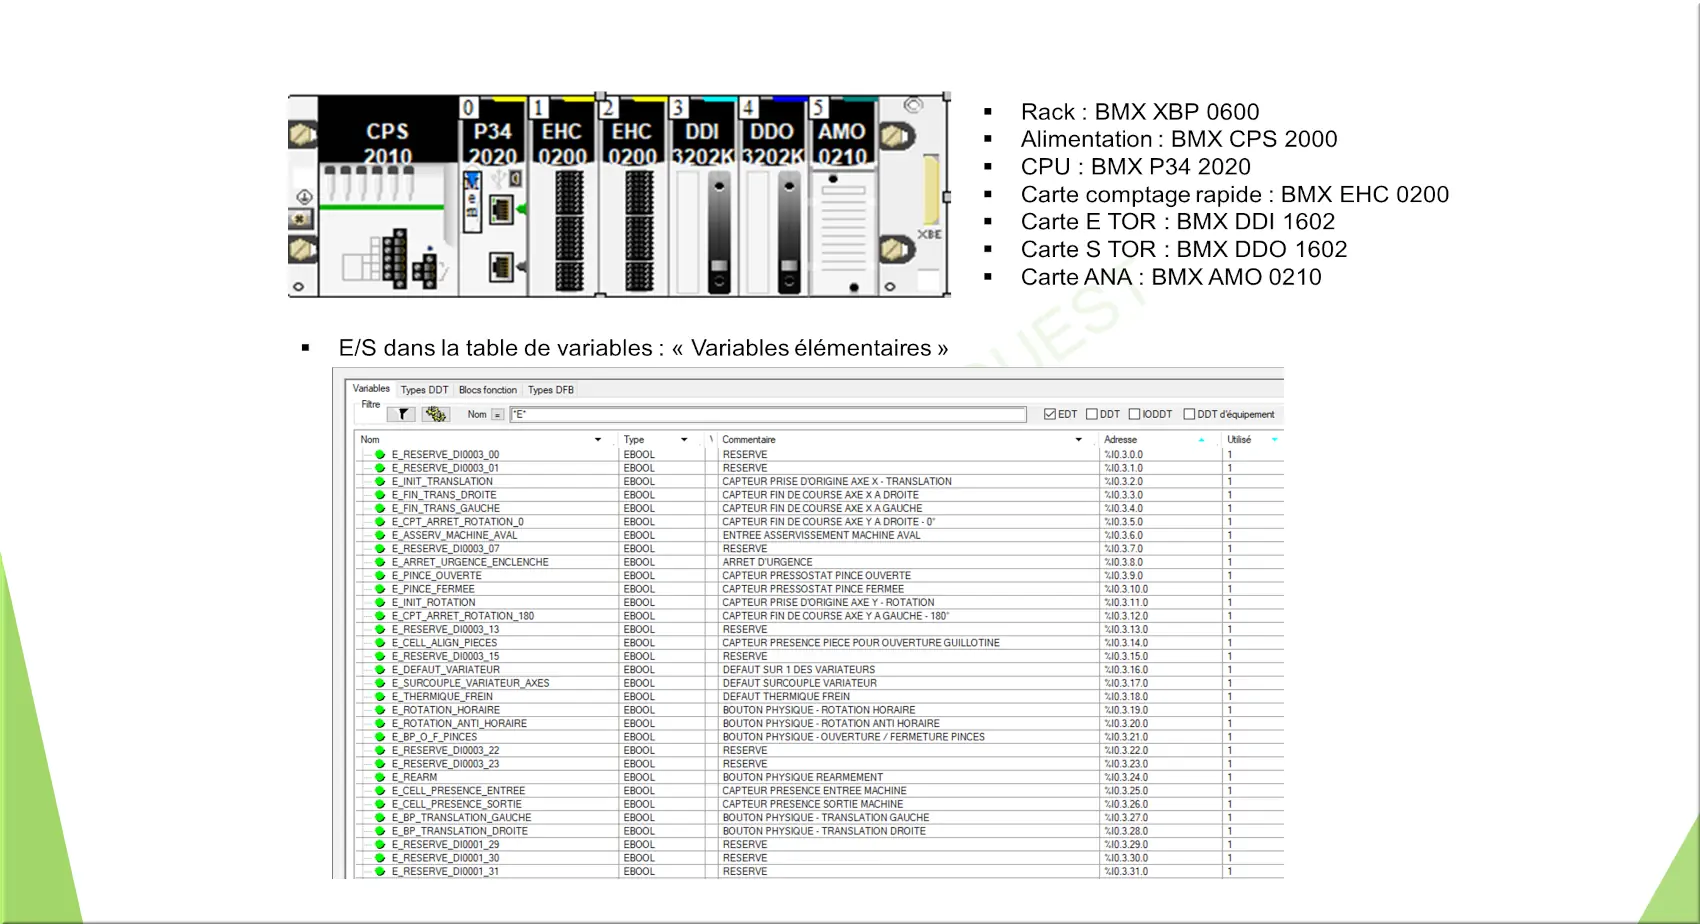The width and height of the screenshot is (1700, 924).
Task: Click the filter settings icon beside the funnel
Action: [436, 414]
